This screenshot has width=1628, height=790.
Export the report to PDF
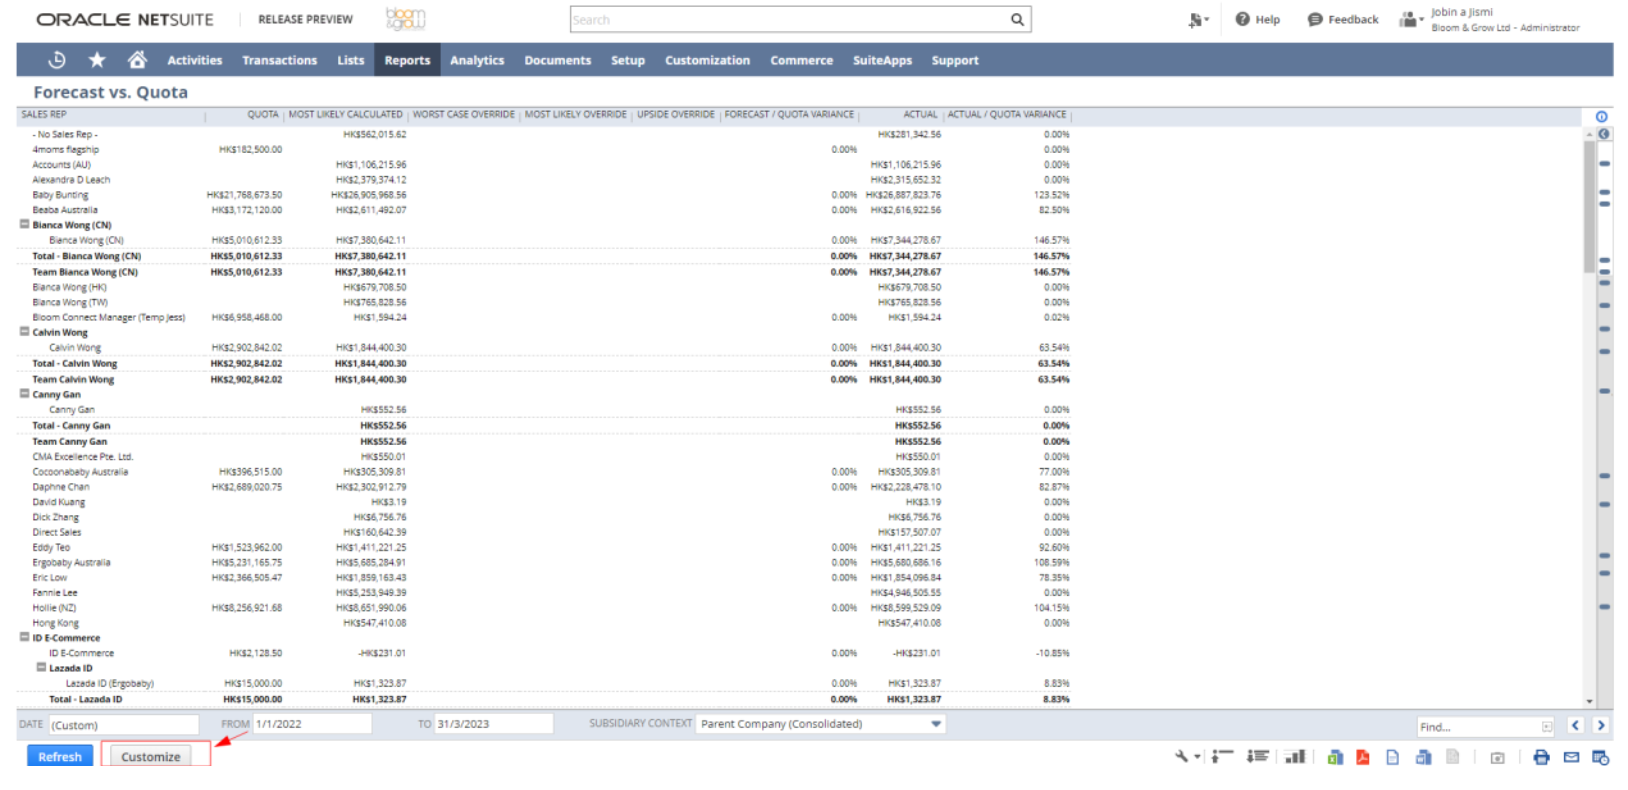[1362, 757]
